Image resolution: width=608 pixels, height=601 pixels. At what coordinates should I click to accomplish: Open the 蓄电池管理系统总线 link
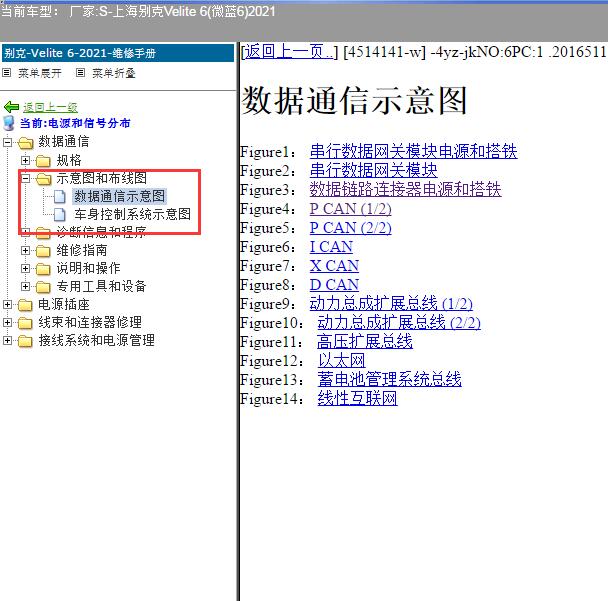click(389, 379)
